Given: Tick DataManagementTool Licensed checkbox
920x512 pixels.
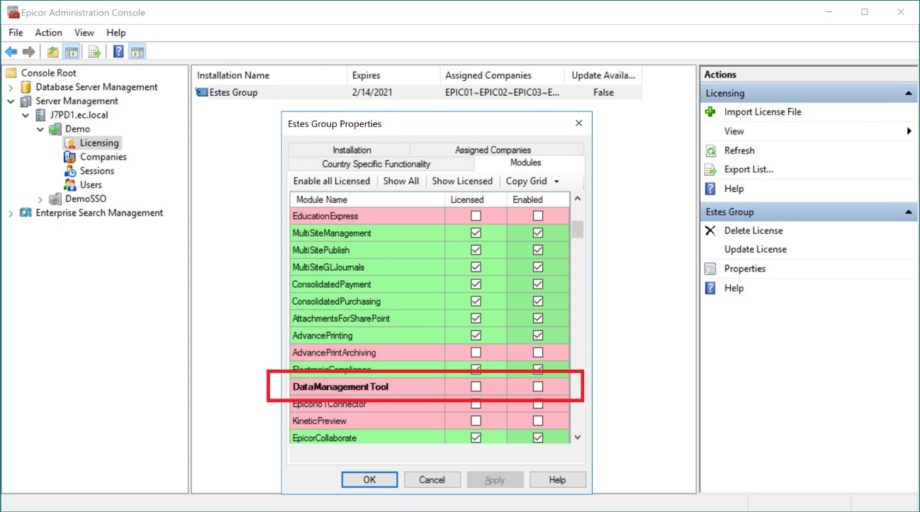Looking at the screenshot, I should click(476, 386).
